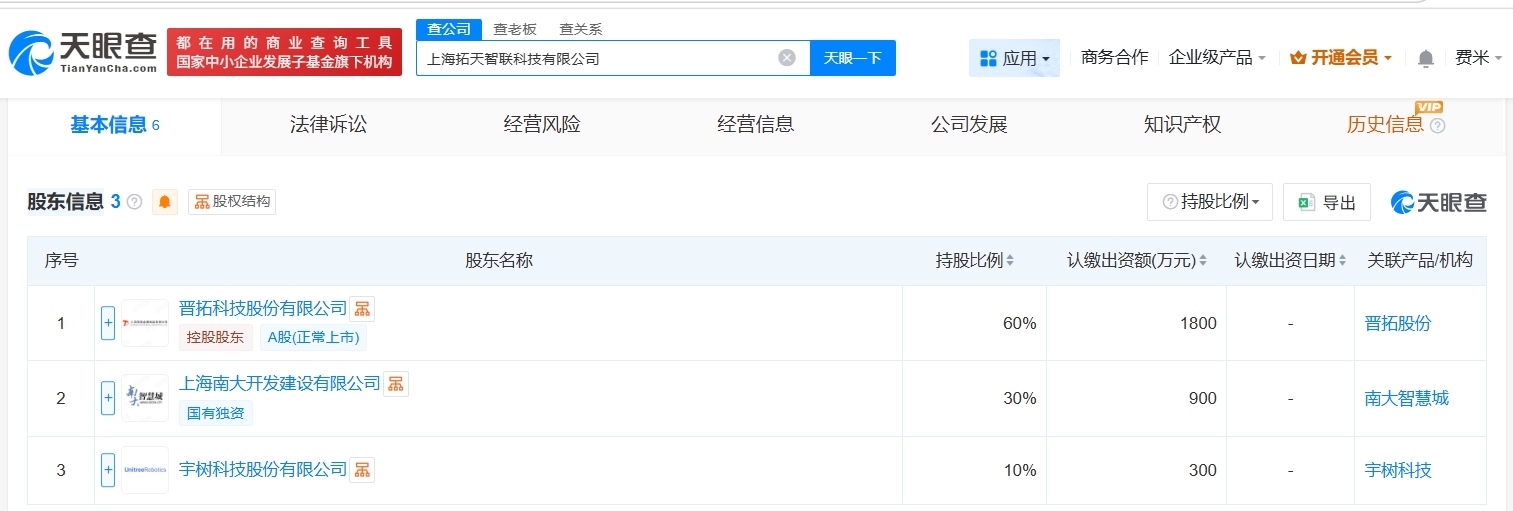Click the A股(正常上市) tag

(314, 338)
